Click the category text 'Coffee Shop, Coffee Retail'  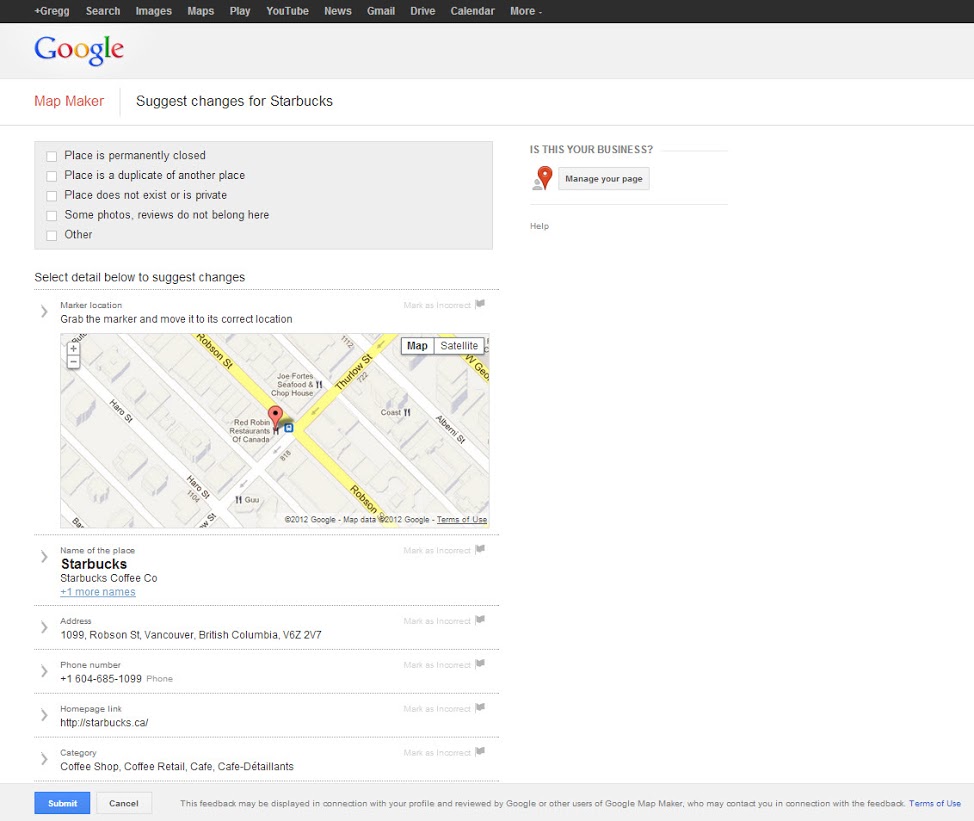click(x=177, y=766)
